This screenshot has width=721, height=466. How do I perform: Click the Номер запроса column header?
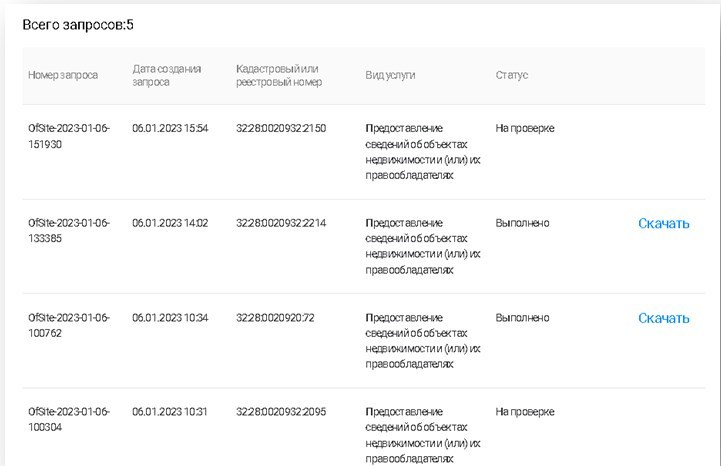(x=63, y=76)
